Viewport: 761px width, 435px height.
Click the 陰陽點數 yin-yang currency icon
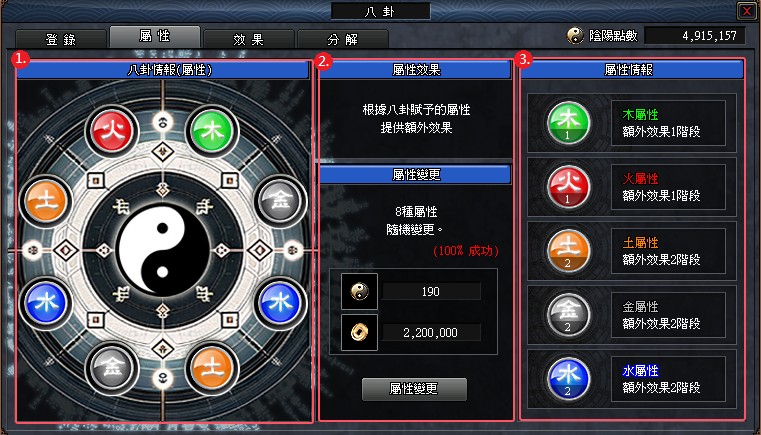coord(575,35)
